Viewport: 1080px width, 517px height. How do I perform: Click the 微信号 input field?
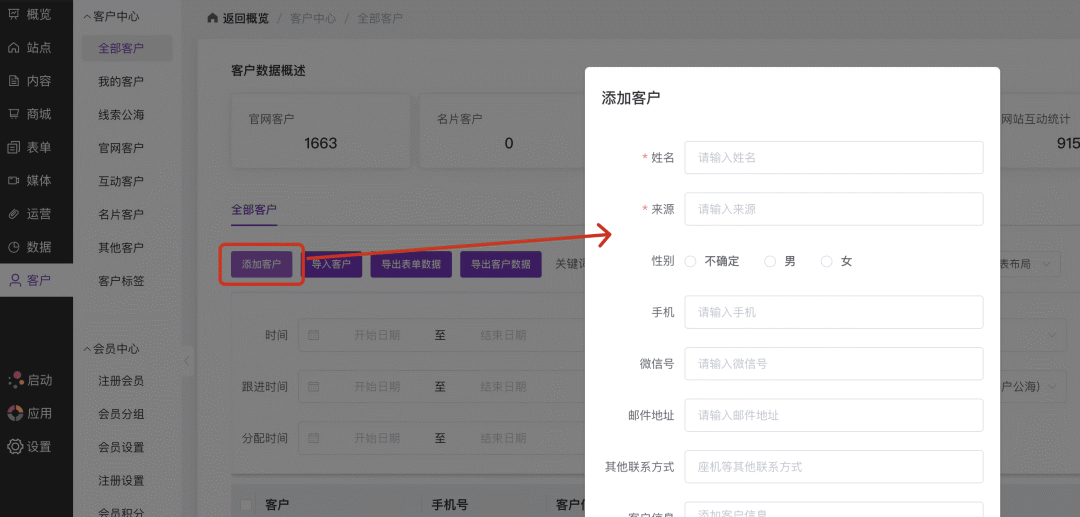[x=833, y=363]
